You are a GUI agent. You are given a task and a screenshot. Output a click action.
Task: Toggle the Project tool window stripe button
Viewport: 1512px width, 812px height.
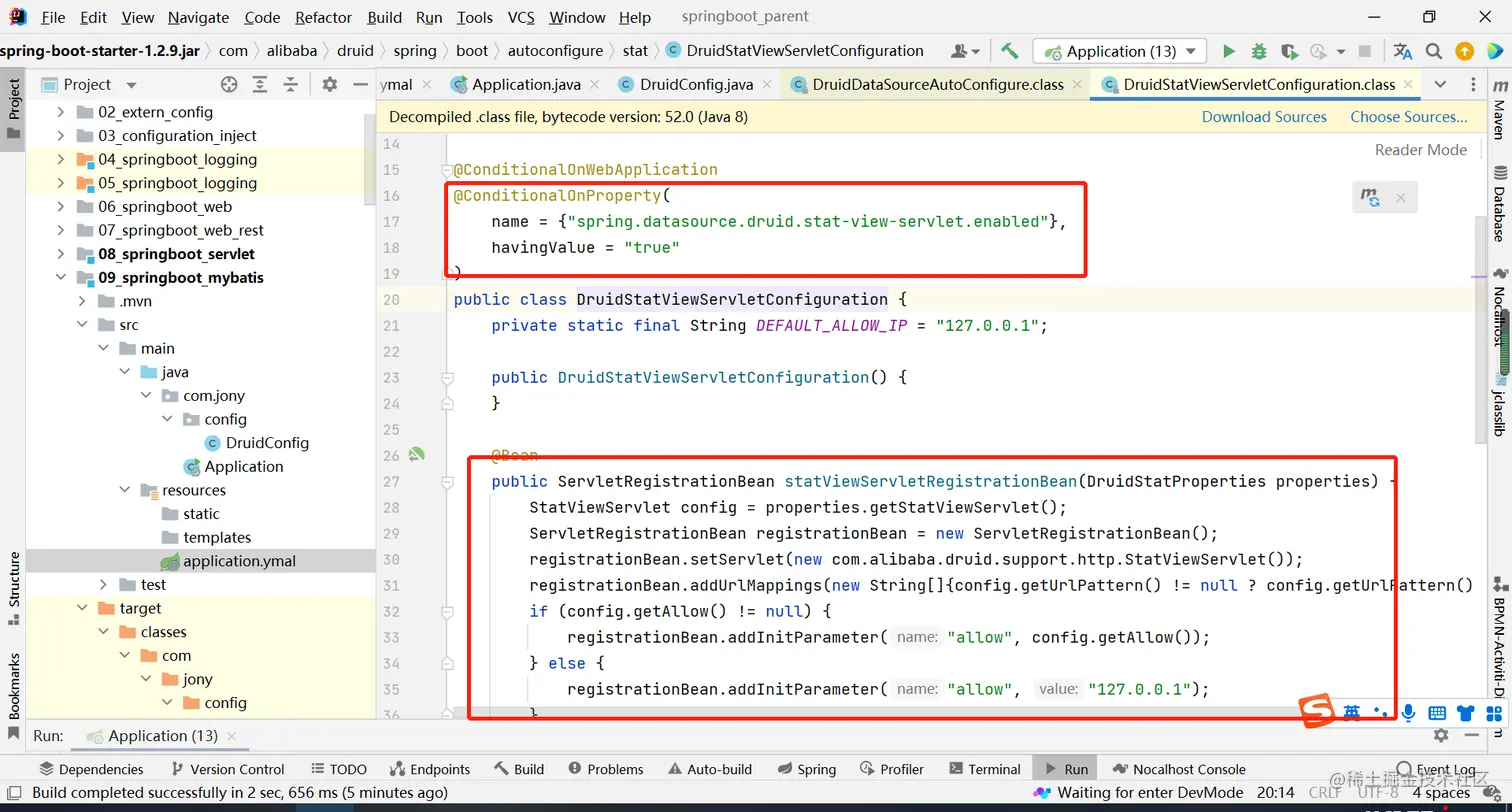point(13,110)
